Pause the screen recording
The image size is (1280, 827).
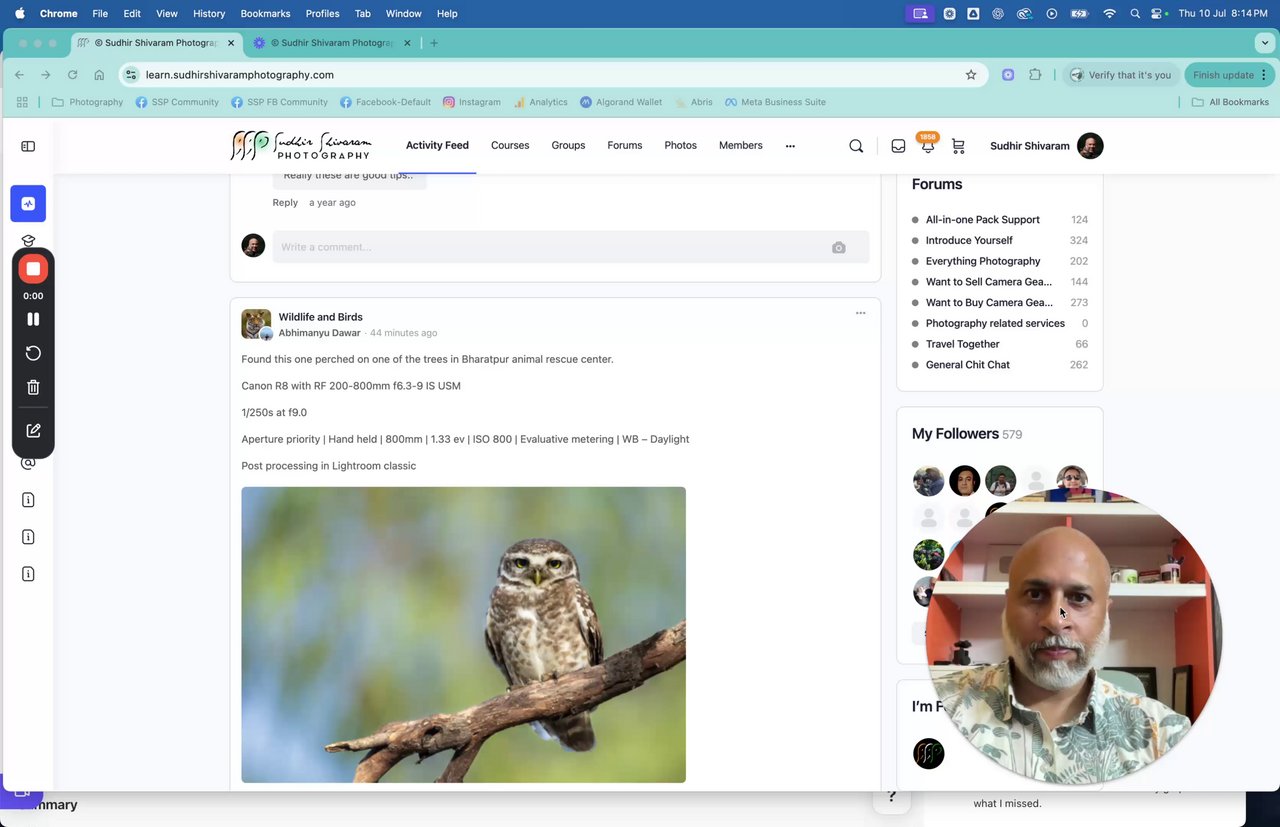point(33,319)
